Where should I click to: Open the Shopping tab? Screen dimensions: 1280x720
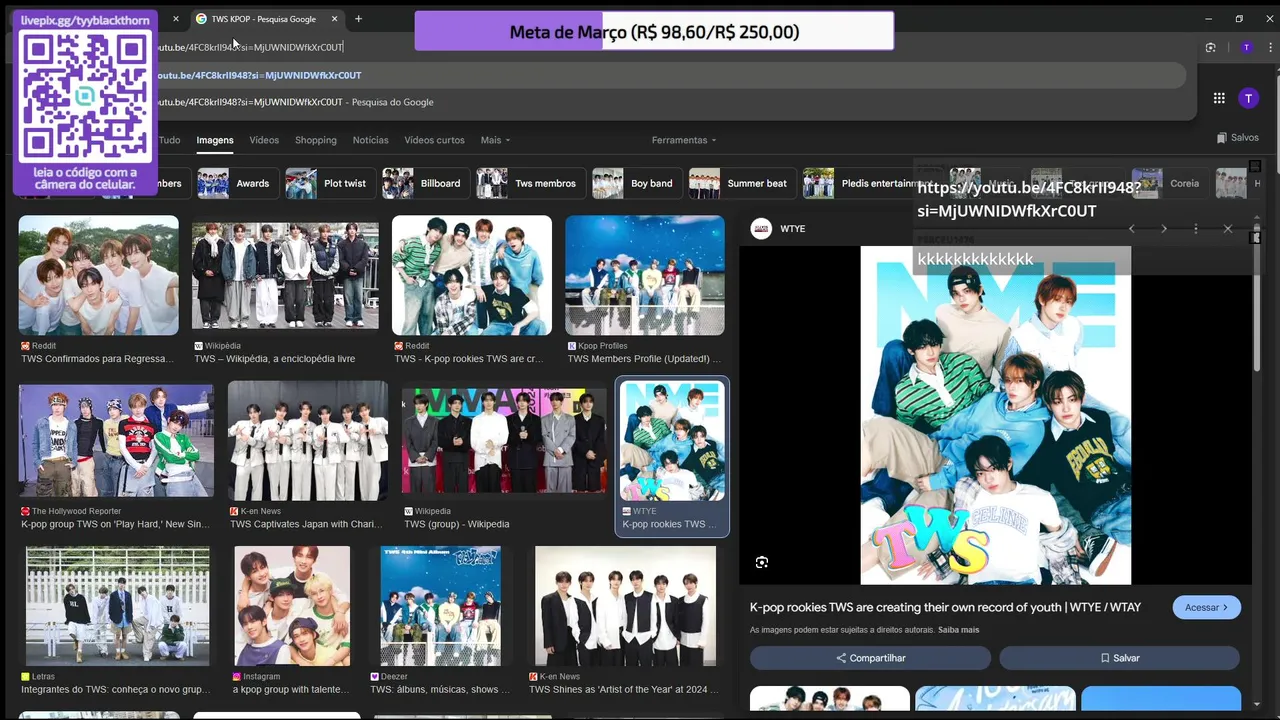tap(316, 140)
